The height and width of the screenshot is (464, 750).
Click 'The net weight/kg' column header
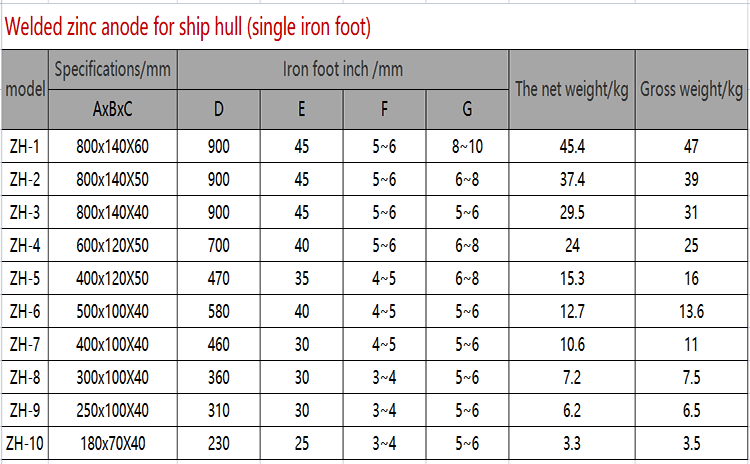[x=571, y=90]
